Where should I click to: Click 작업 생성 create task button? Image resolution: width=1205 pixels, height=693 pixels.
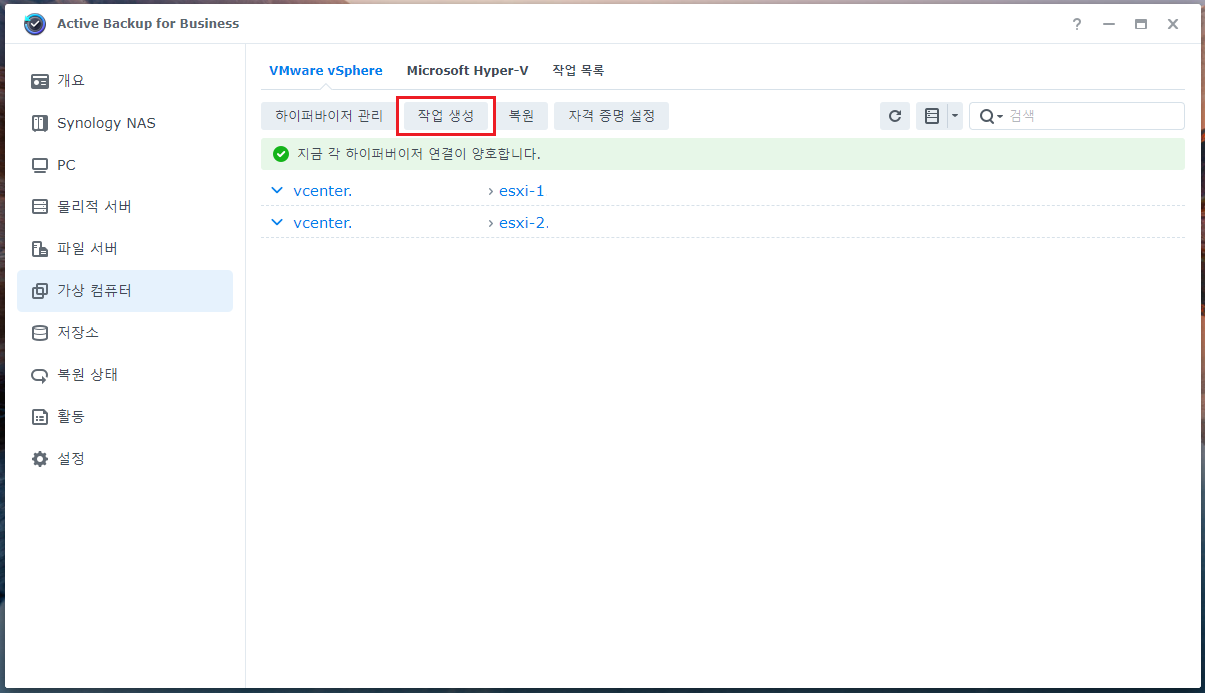pyautogui.click(x=446, y=116)
